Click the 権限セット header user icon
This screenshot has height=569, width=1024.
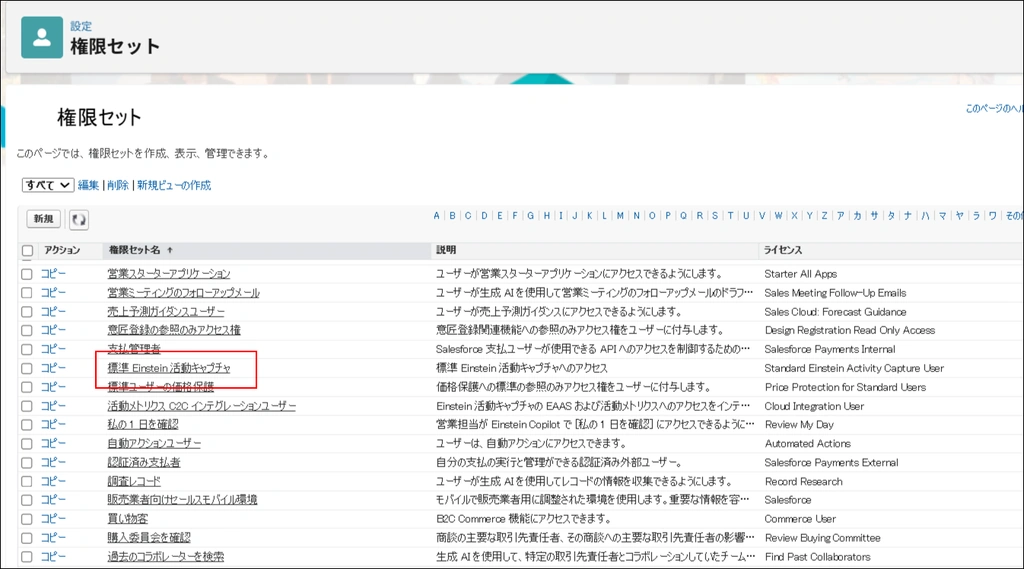point(42,37)
